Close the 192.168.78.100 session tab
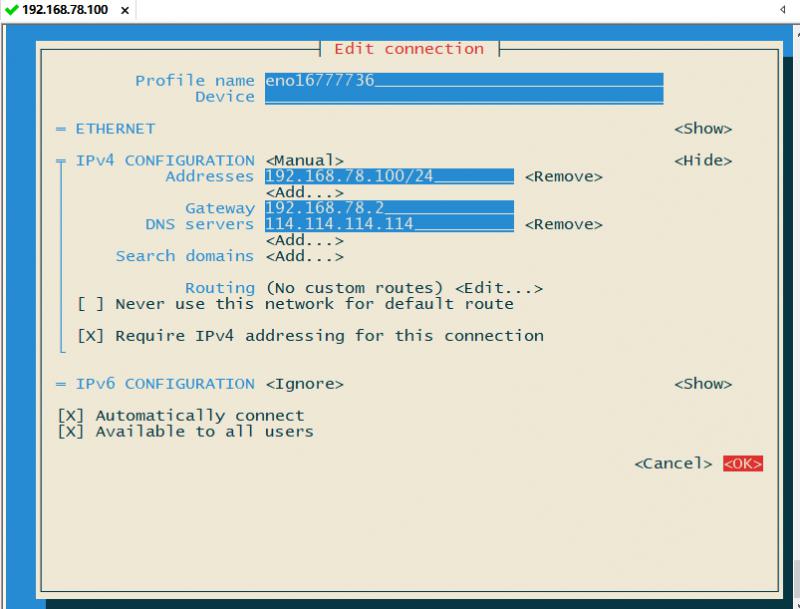Image resolution: width=800 pixels, height=609 pixels. tap(124, 10)
